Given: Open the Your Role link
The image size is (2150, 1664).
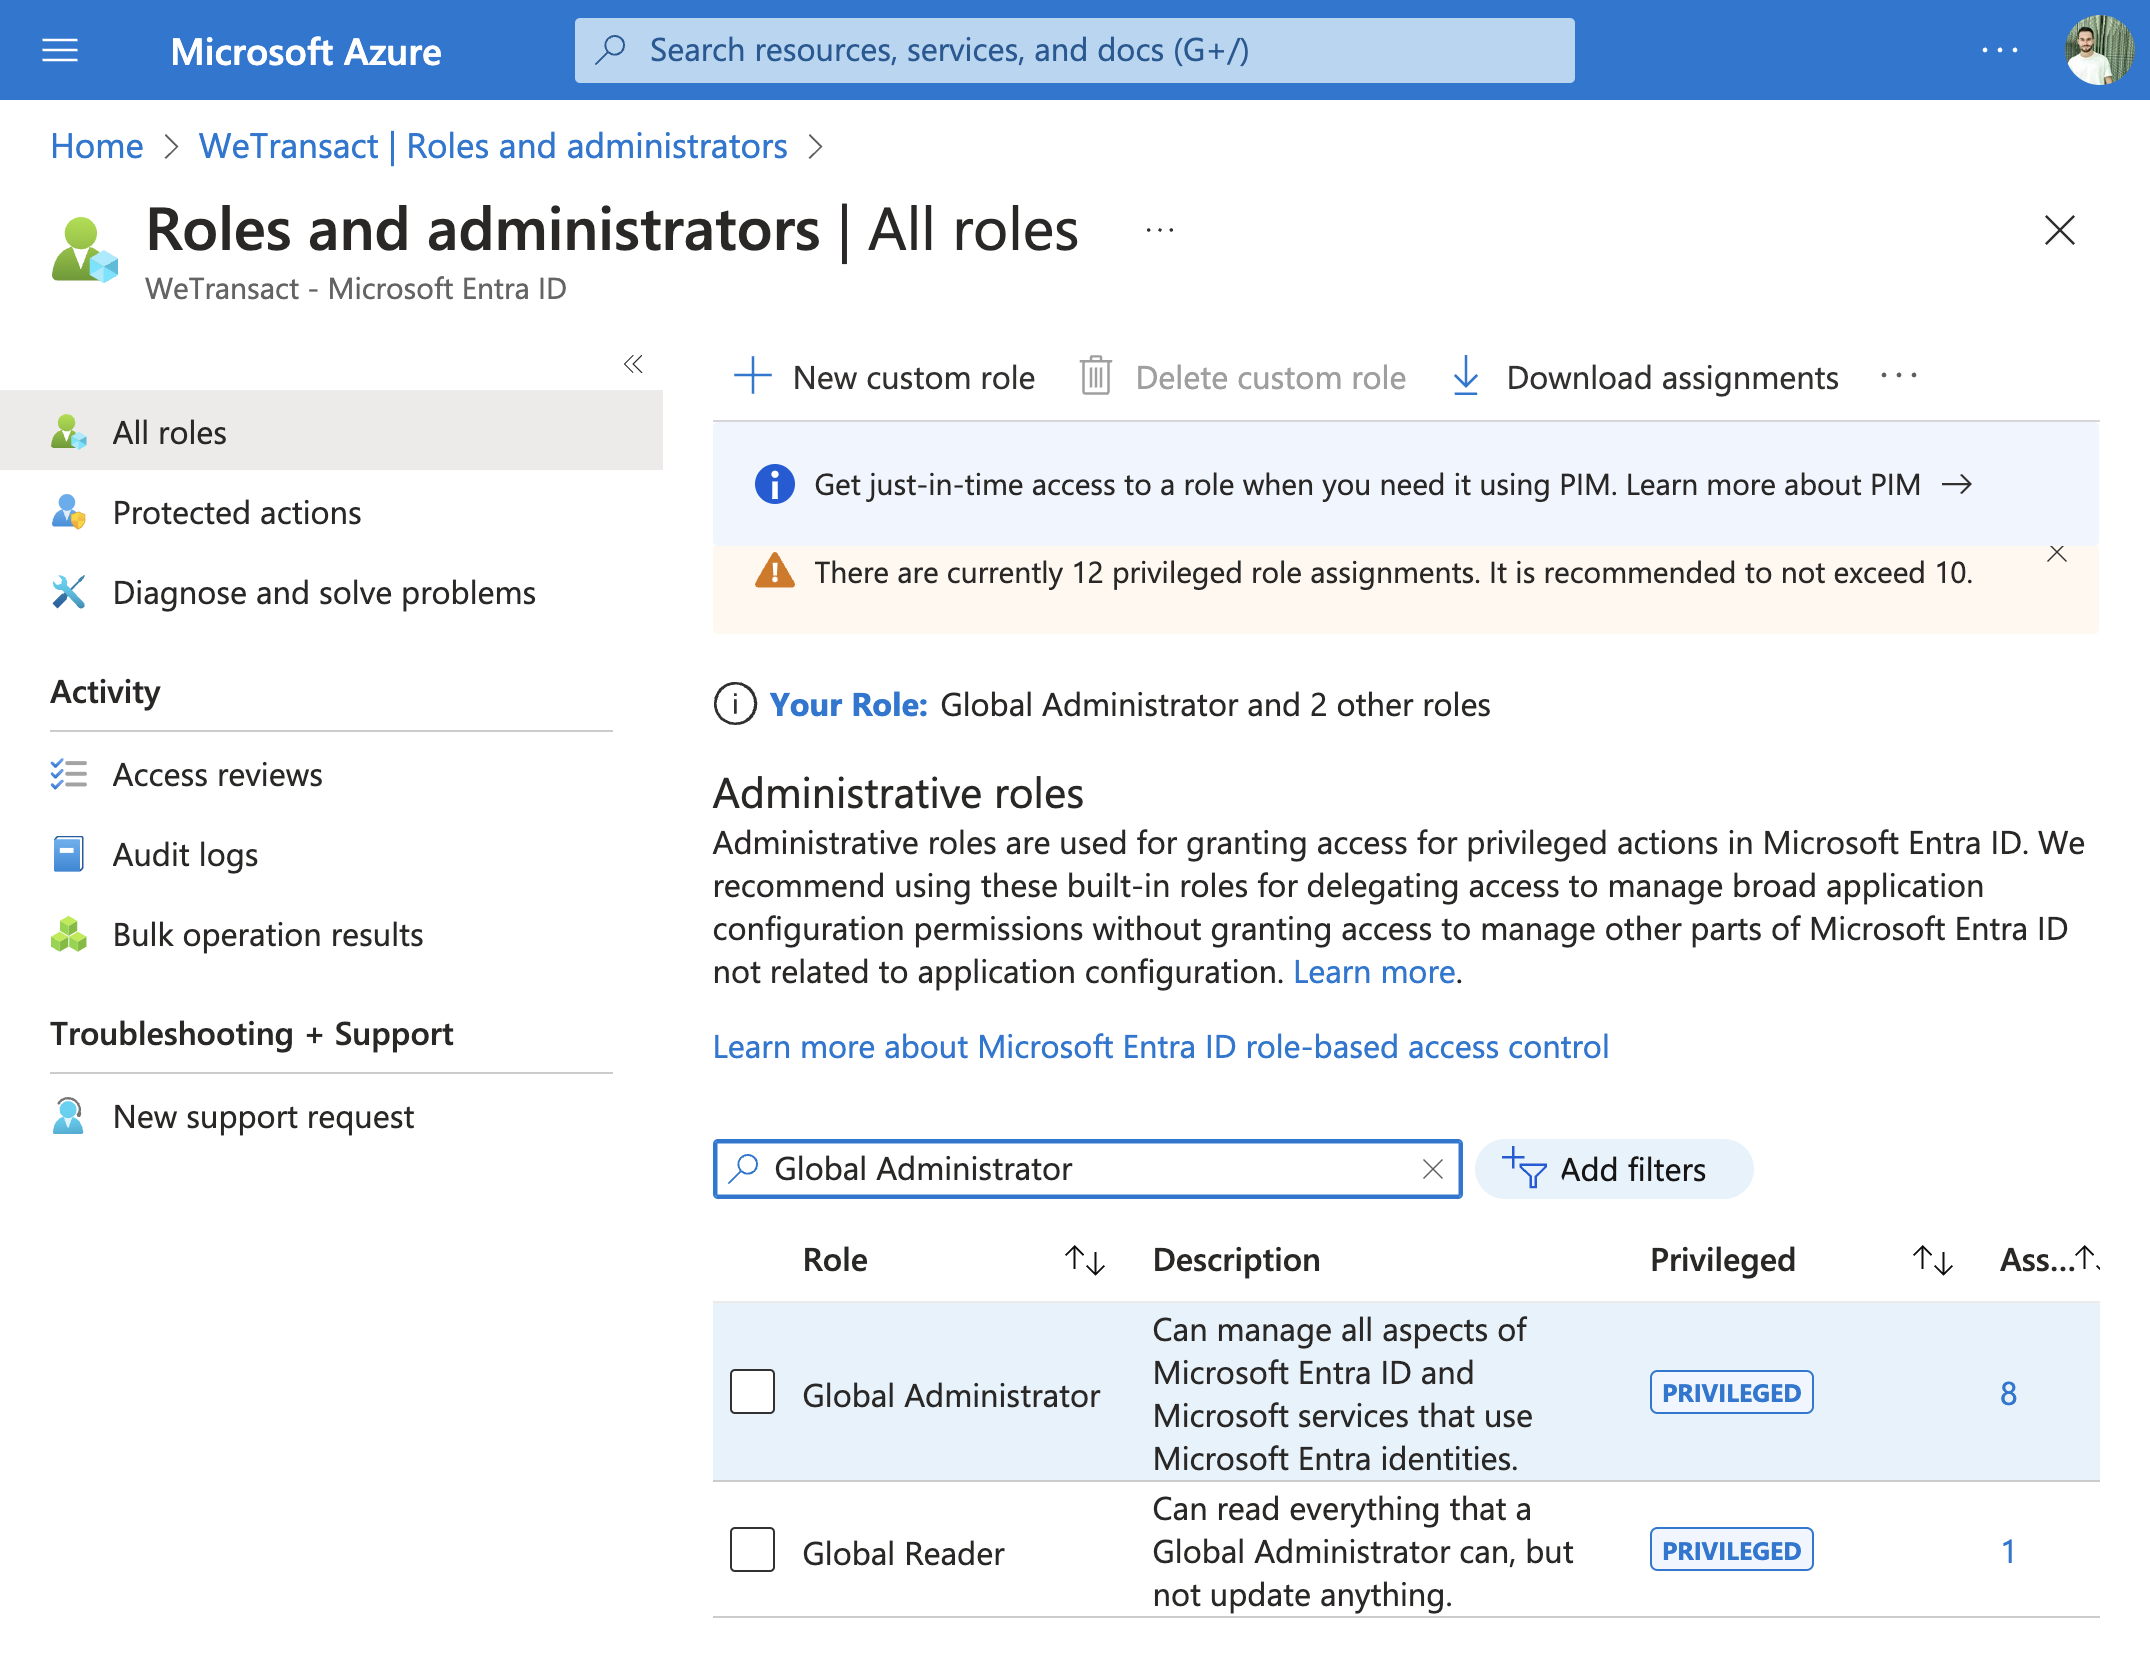Looking at the screenshot, I should (x=848, y=704).
